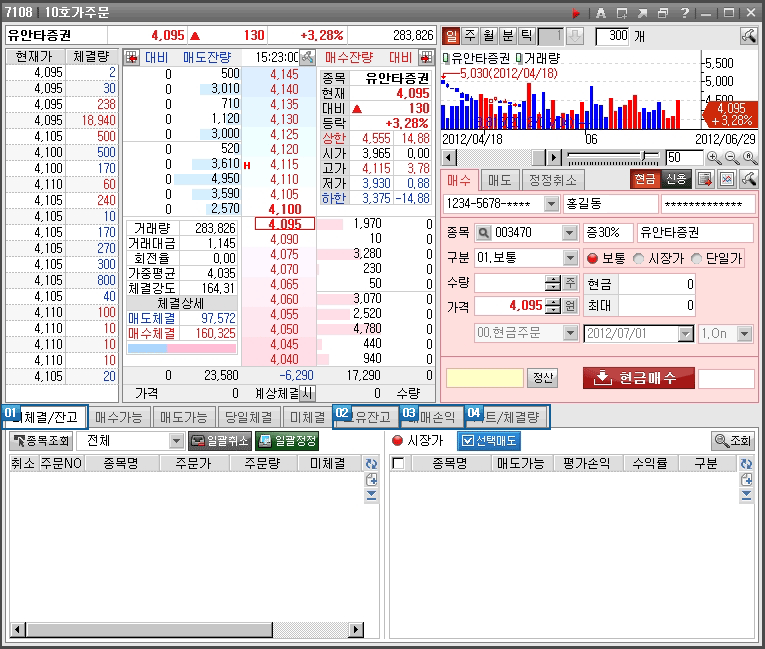Click the 일괄정정 button
Screen dimensions: 765x649
tap(287, 441)
